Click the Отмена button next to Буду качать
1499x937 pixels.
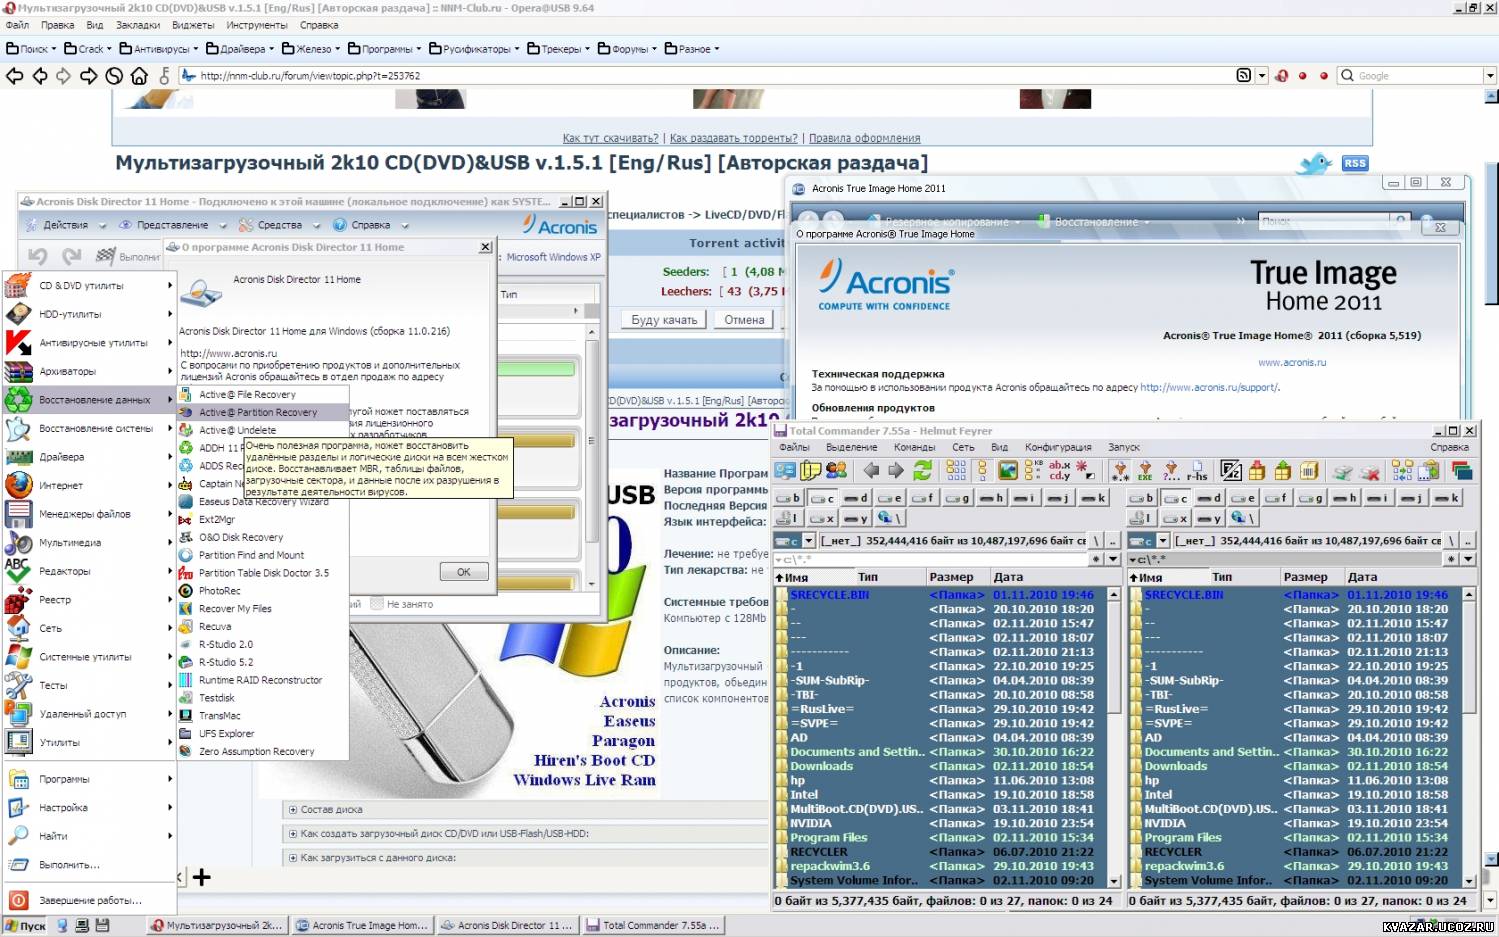[744, 320]
